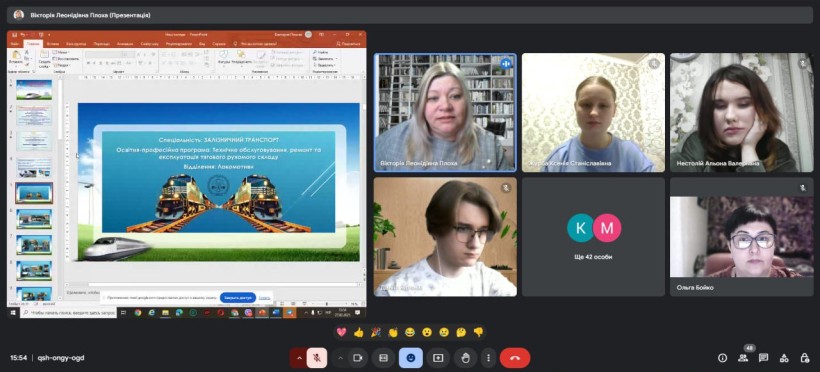The height and width of the screenshot is (372, 820).
Task: Show the participants list with 48 badge
Action: [x=743, y=358]
